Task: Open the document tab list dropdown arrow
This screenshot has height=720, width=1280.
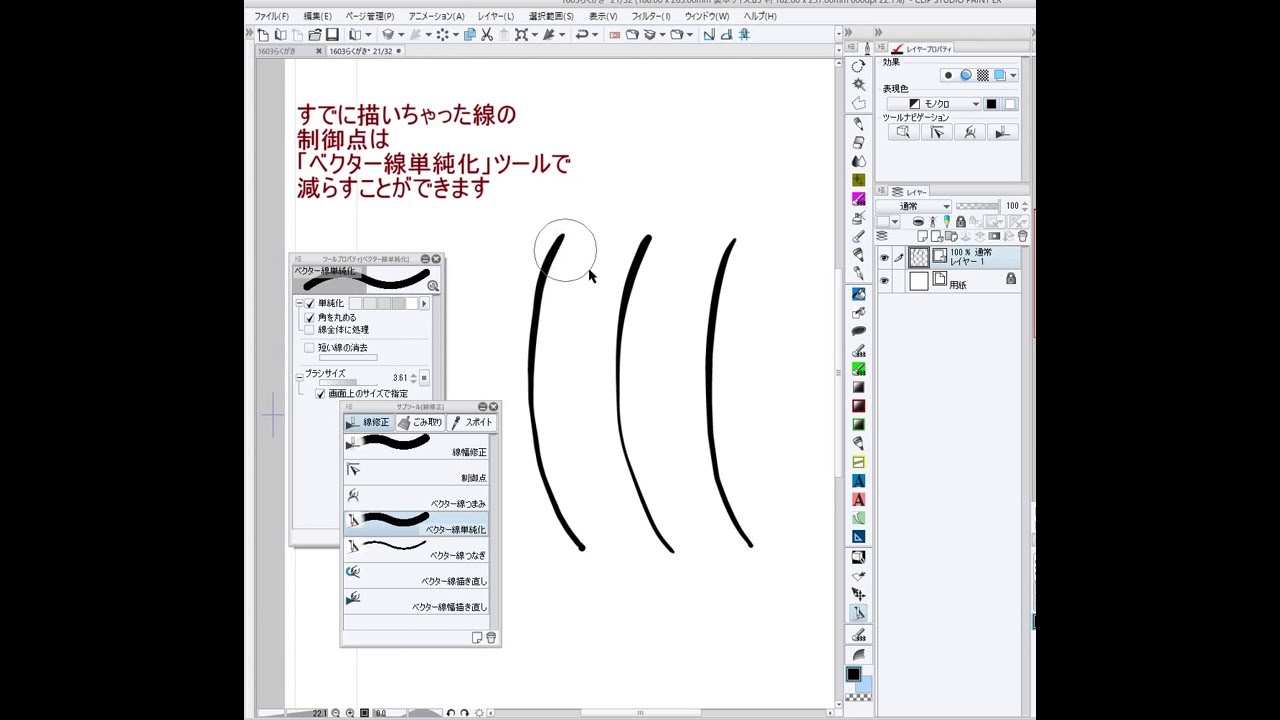Action: (x=837, y=51)
